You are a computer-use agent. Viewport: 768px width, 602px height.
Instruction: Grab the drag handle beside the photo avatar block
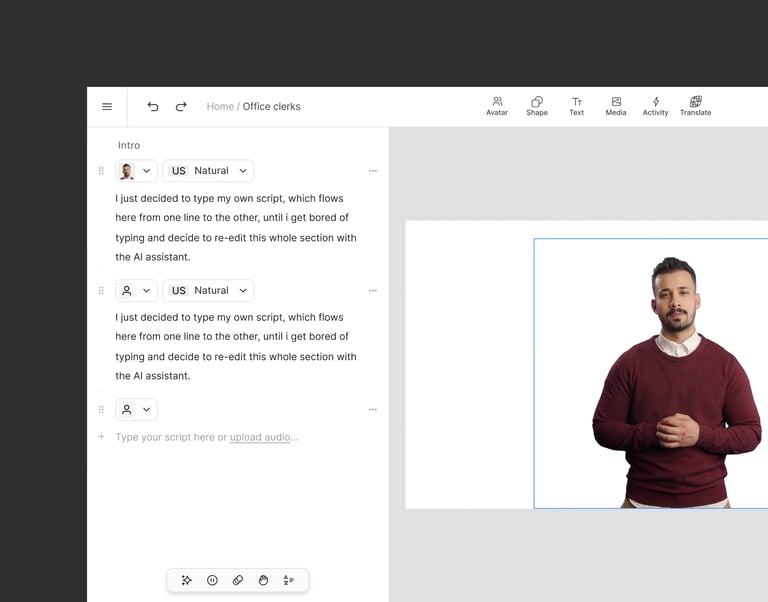101,171
